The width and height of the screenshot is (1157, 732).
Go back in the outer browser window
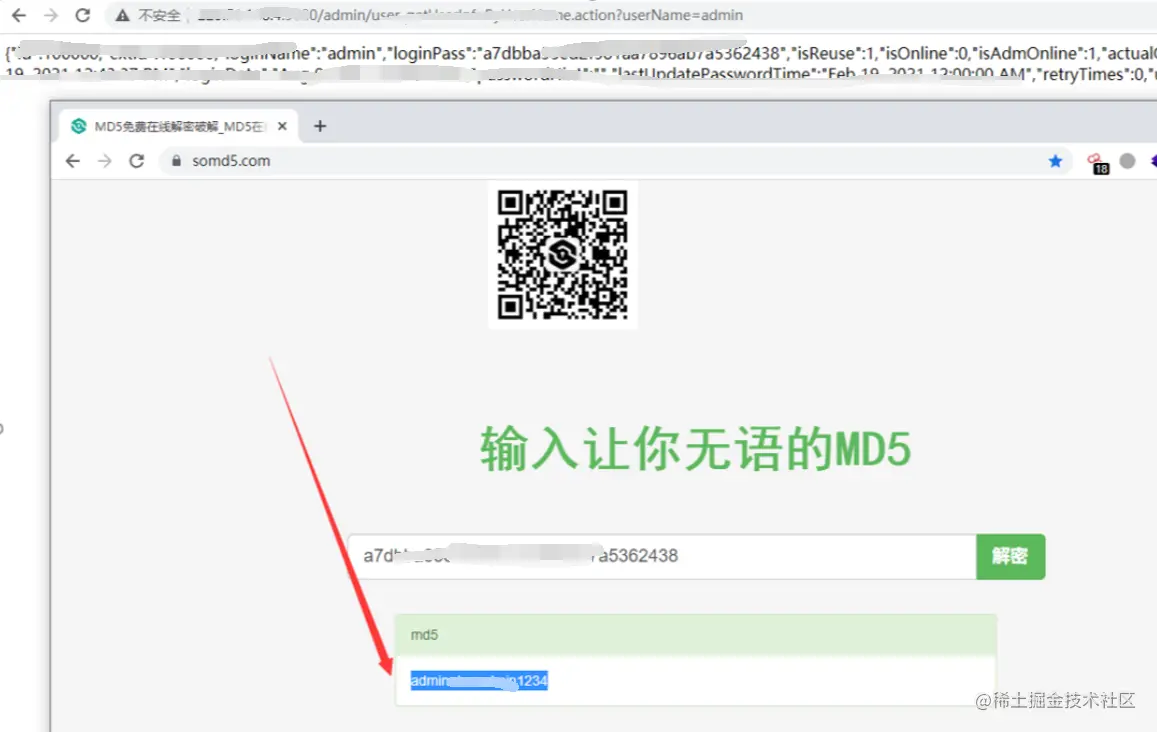(x=18, y=15)
